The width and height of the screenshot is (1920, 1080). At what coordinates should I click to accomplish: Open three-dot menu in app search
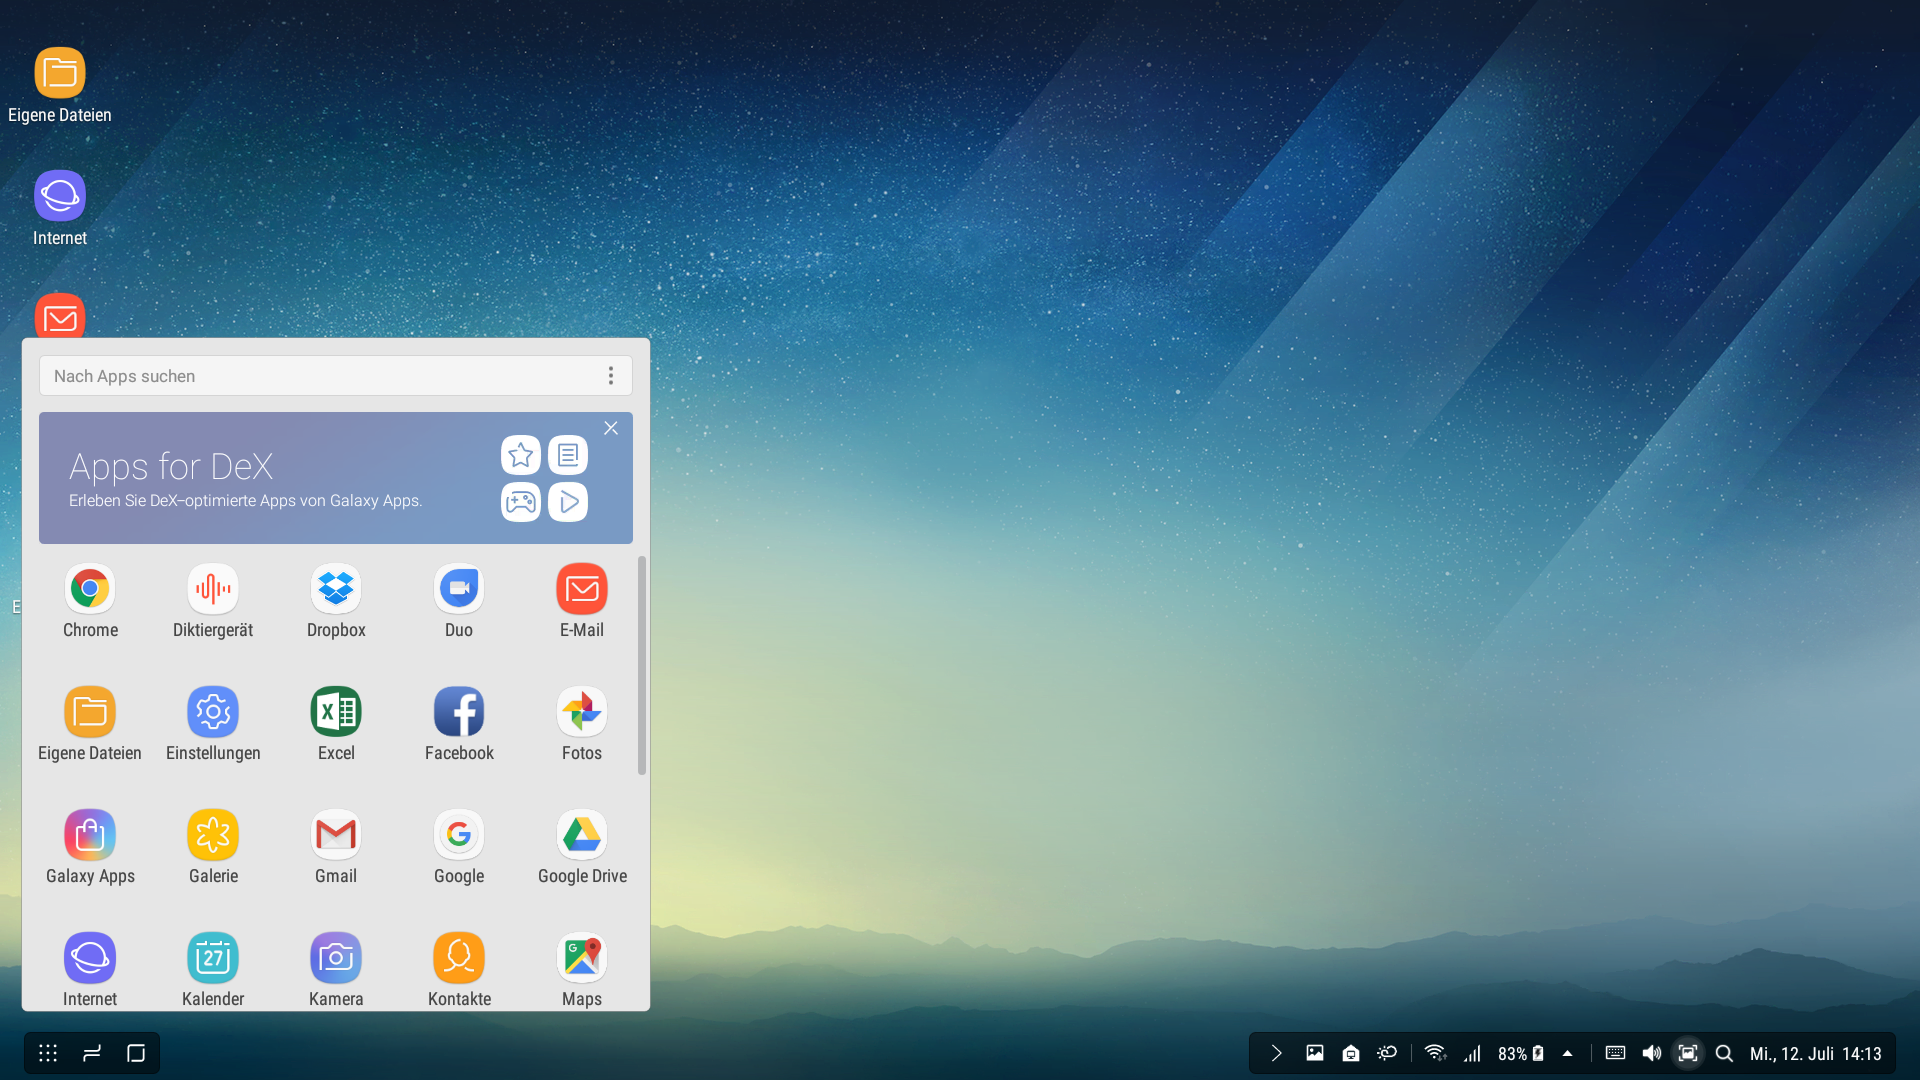(x=611, y=376)
